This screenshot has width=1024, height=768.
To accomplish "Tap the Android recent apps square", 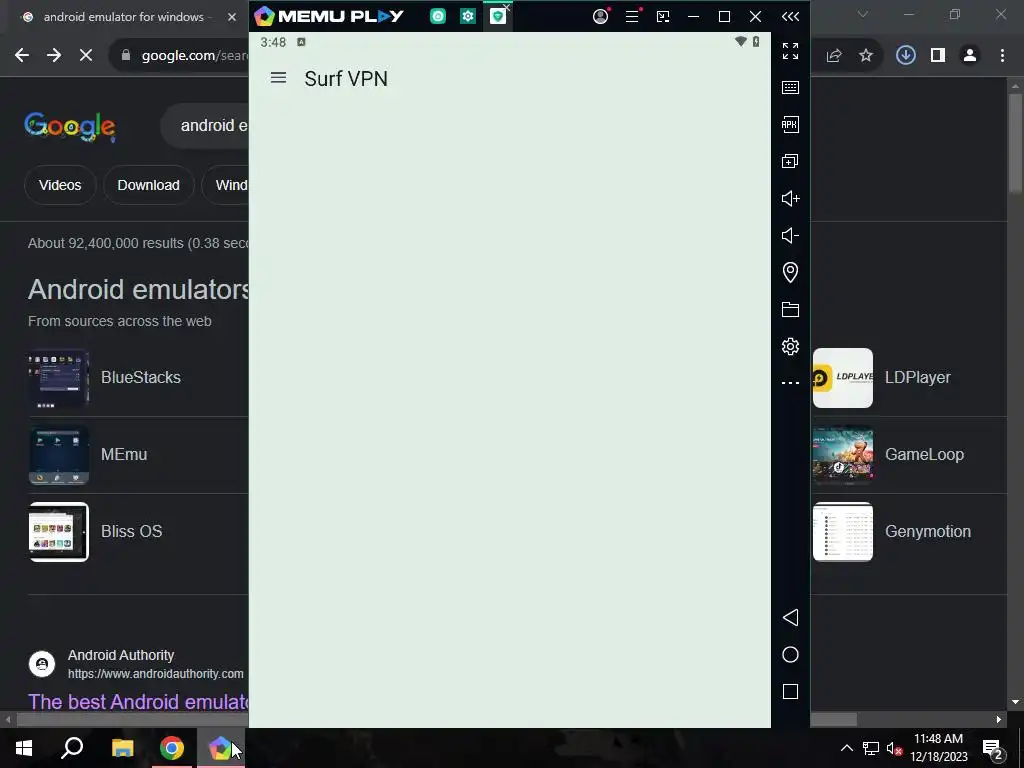I will pos(790,692).
